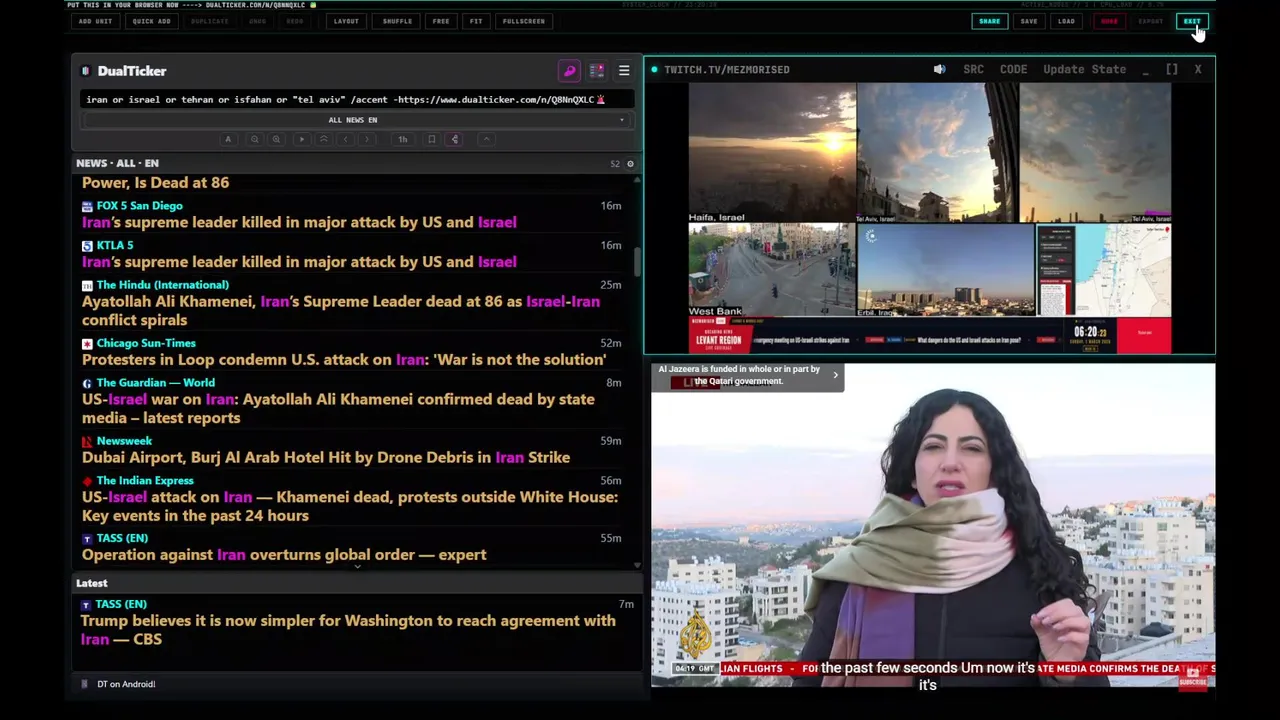This screenshot has width=1280, height=720.
Task: Click the DualTicker logo icon
Action: [x=86, y=71]
